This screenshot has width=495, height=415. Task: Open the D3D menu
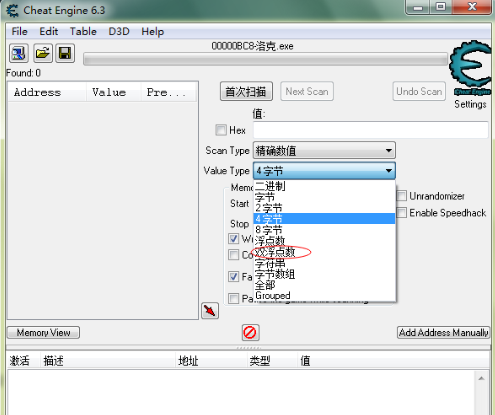click(x=119, y=31)
